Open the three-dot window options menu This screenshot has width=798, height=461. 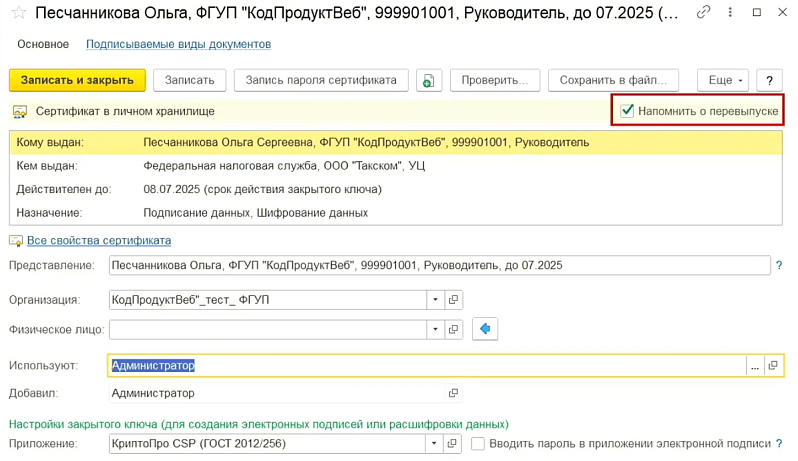tap(730, 12)
